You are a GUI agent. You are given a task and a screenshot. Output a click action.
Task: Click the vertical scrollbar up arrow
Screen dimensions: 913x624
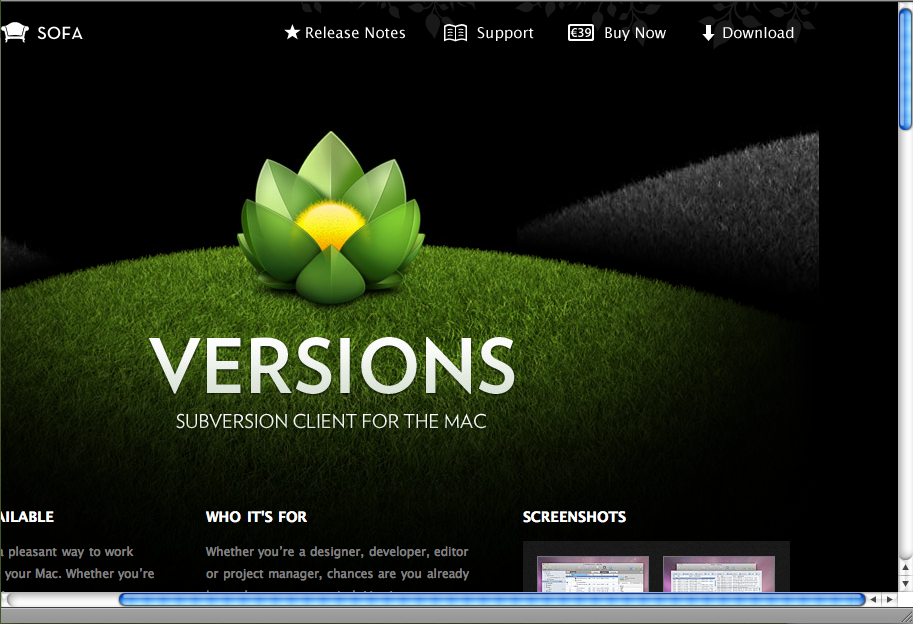point(905,566)
